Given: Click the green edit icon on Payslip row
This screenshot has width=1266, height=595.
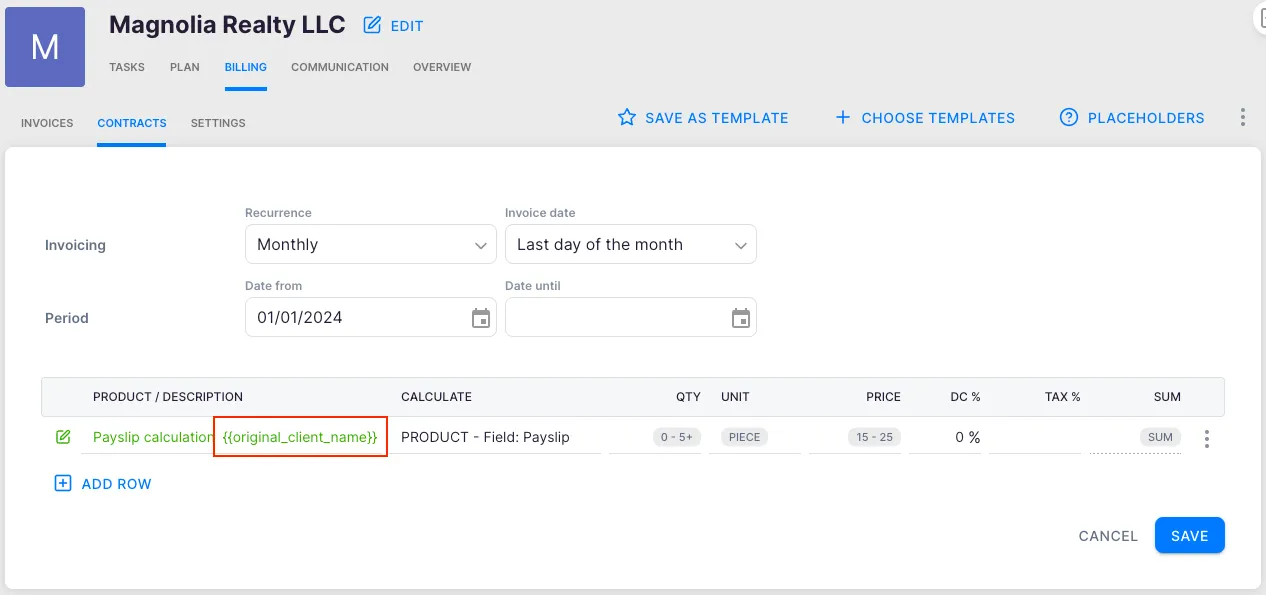Looking at the screenshot, I should click(x=63, y=437).
